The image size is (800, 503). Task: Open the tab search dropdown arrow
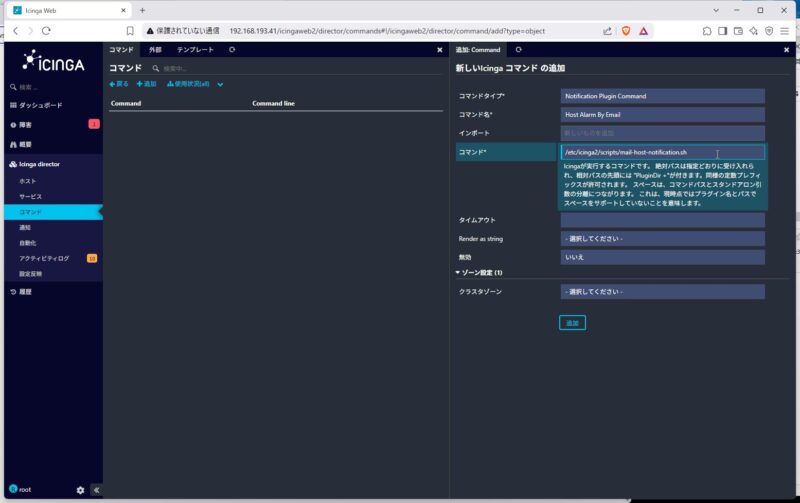(x=716, y=10)
